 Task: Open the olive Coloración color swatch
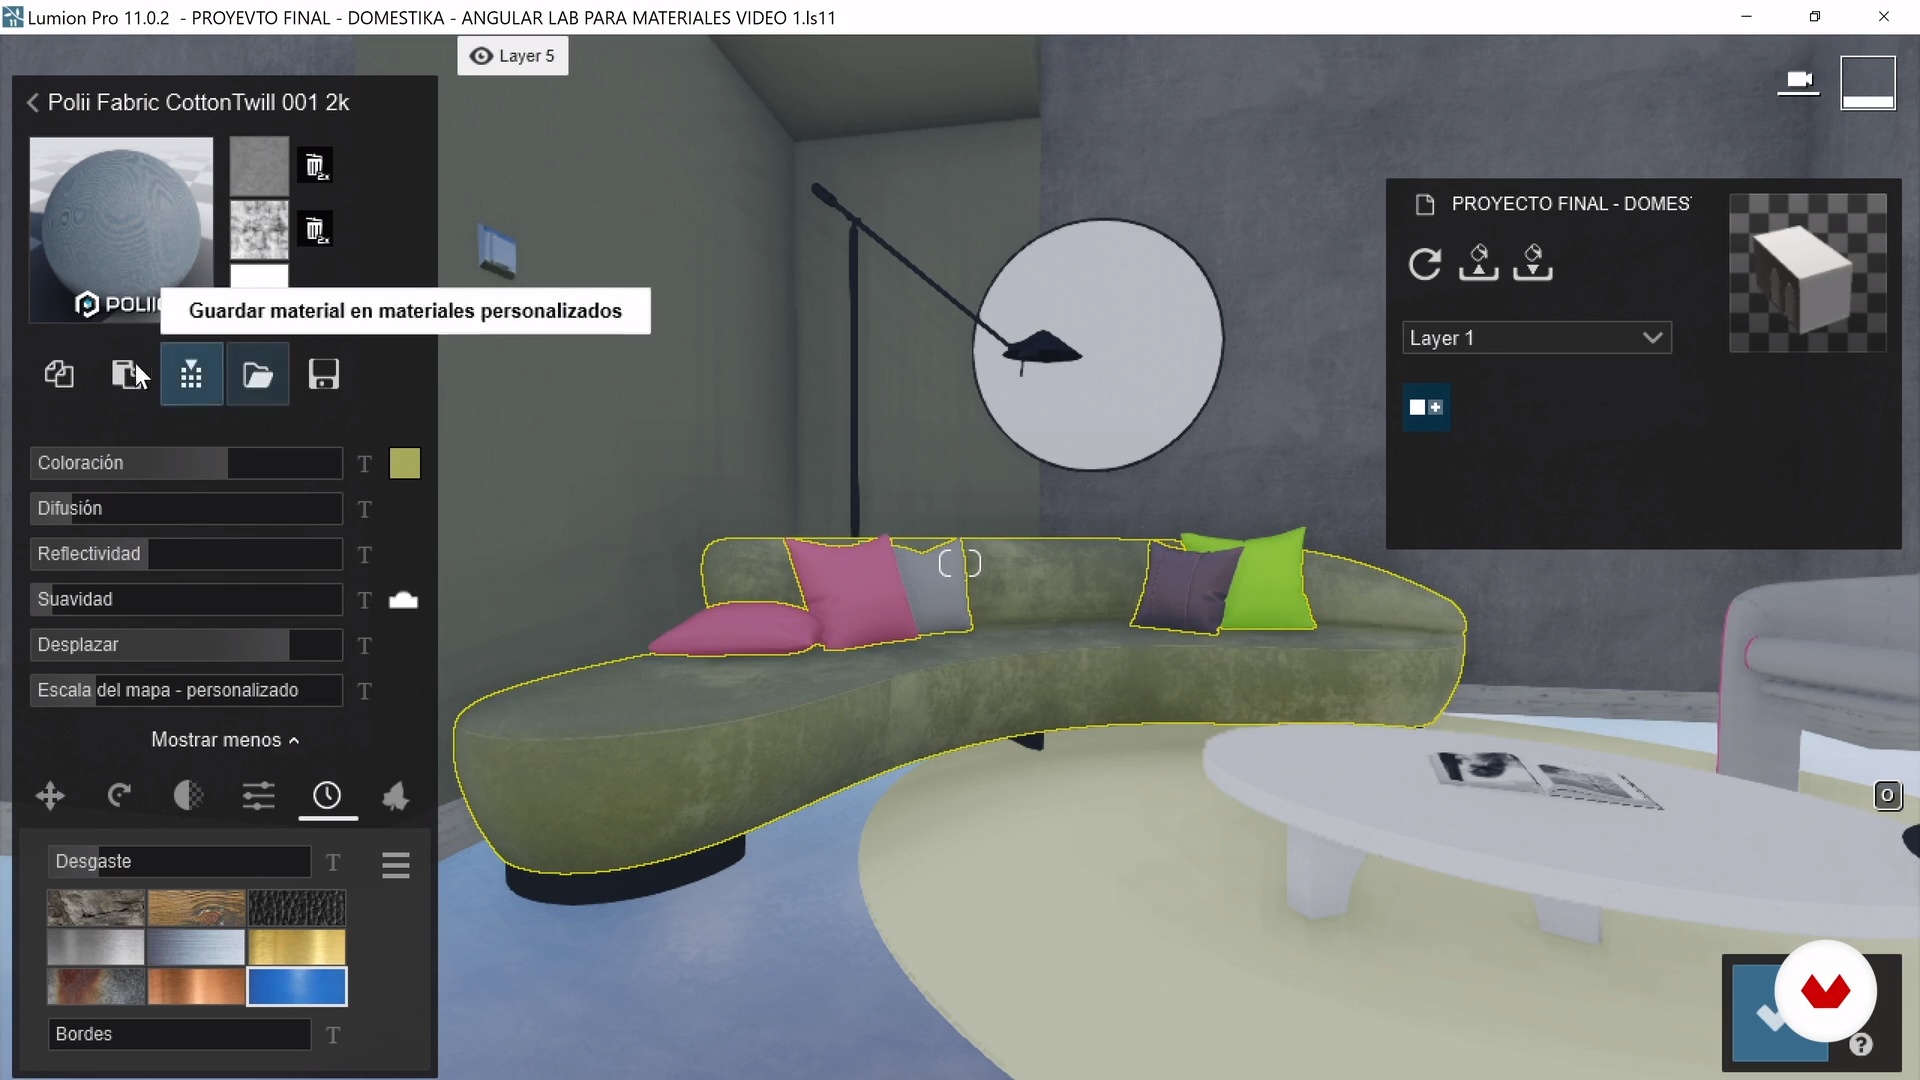[405, 463]
